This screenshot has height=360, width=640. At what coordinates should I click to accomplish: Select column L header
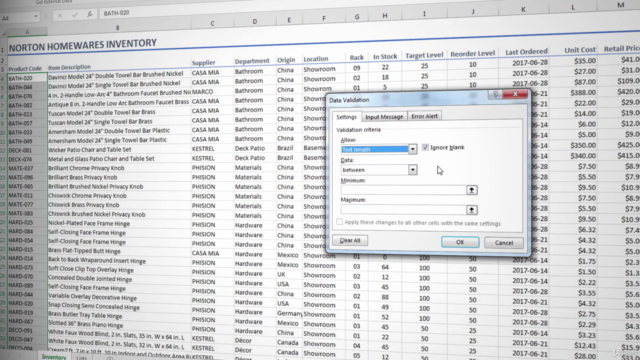click(573, 7)
